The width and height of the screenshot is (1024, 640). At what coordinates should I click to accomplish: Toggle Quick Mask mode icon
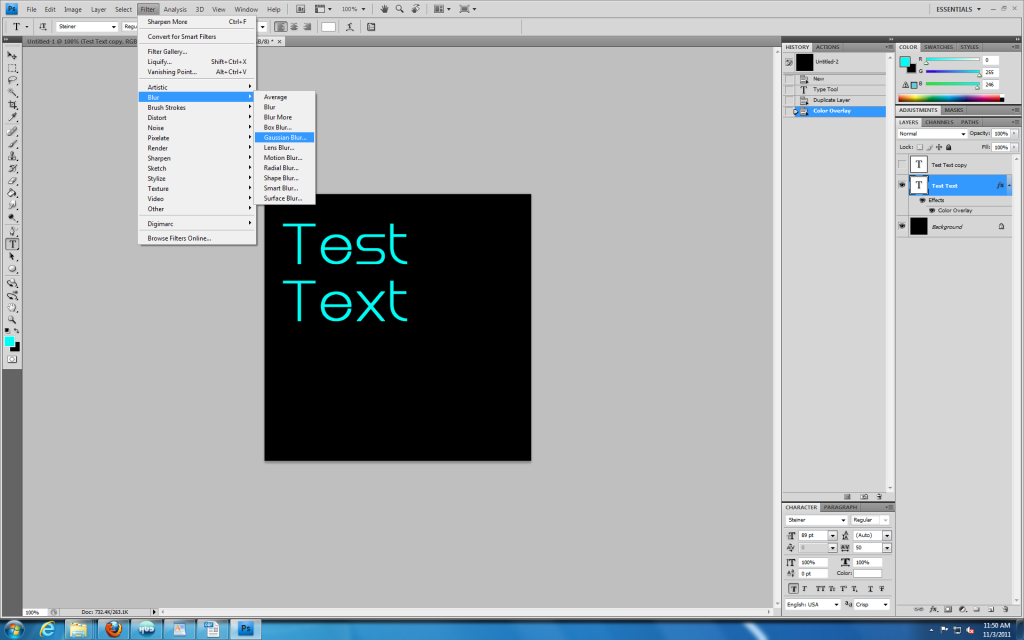tap(12, 359)
